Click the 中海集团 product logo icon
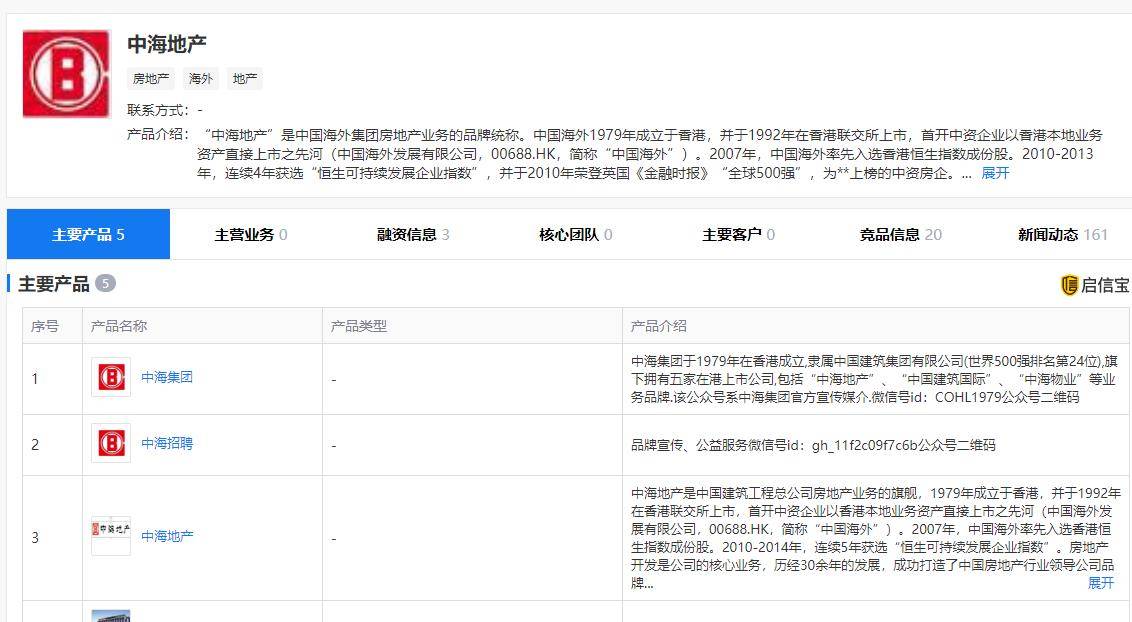 click(x=110, y=377)
